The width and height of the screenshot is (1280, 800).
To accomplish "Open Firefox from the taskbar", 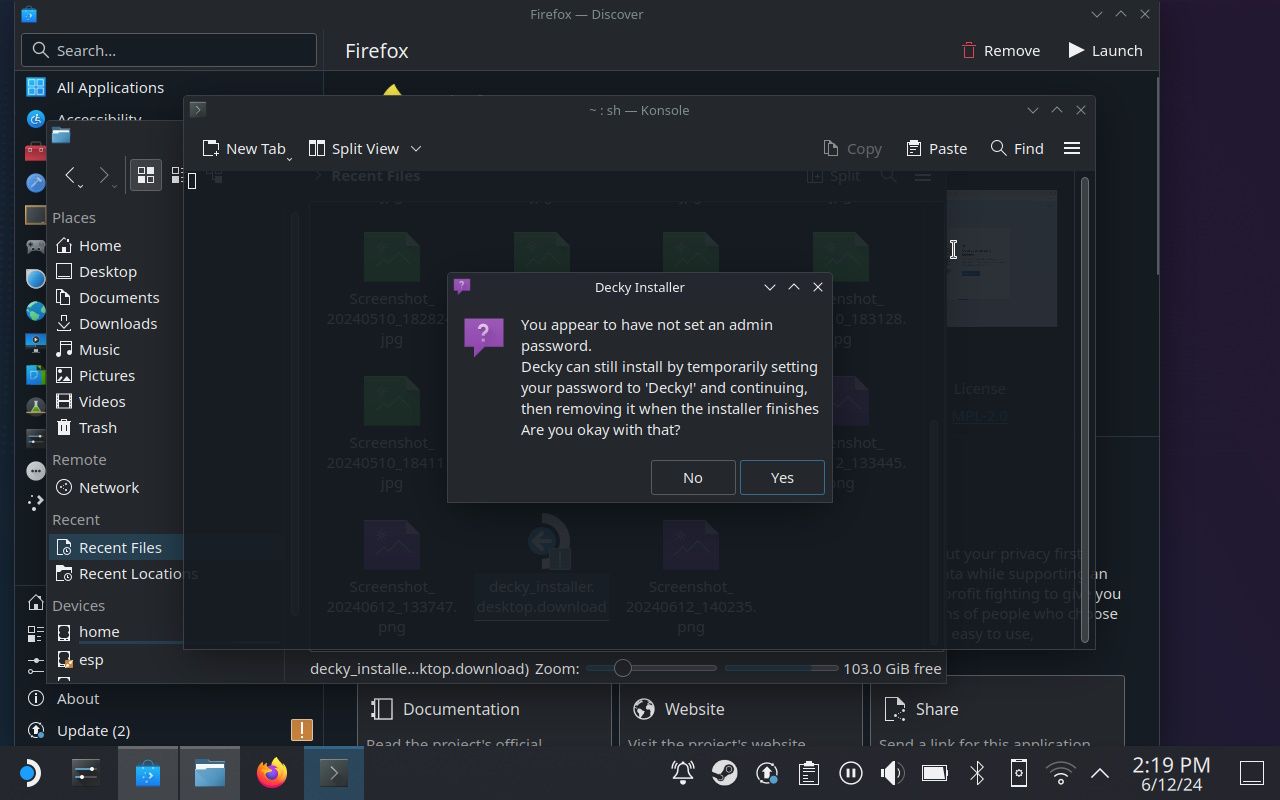I will [x=271, y=773].
